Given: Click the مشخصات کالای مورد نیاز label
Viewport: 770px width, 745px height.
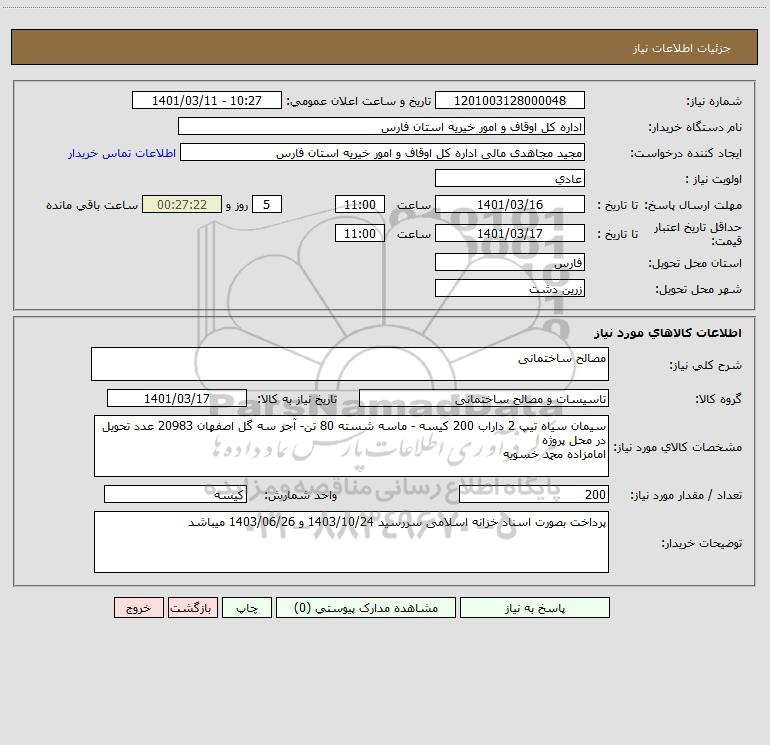Looking at the screenshot, I should (678, 447).
